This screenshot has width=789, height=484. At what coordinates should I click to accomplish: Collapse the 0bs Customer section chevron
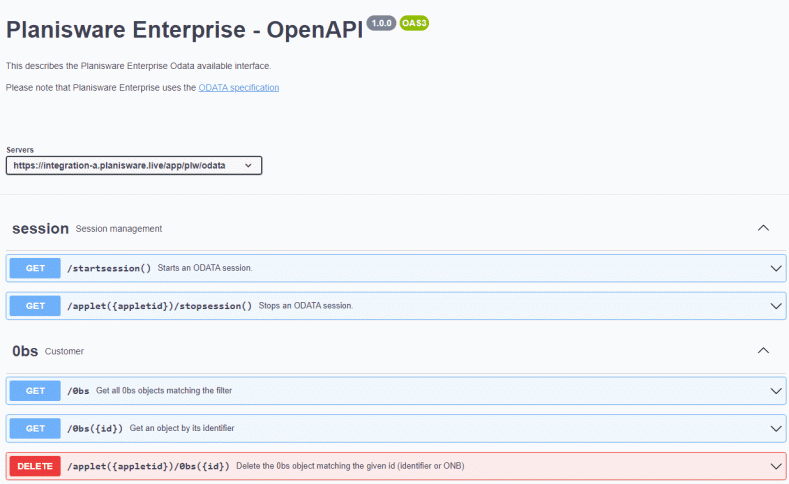coord(763,350)
